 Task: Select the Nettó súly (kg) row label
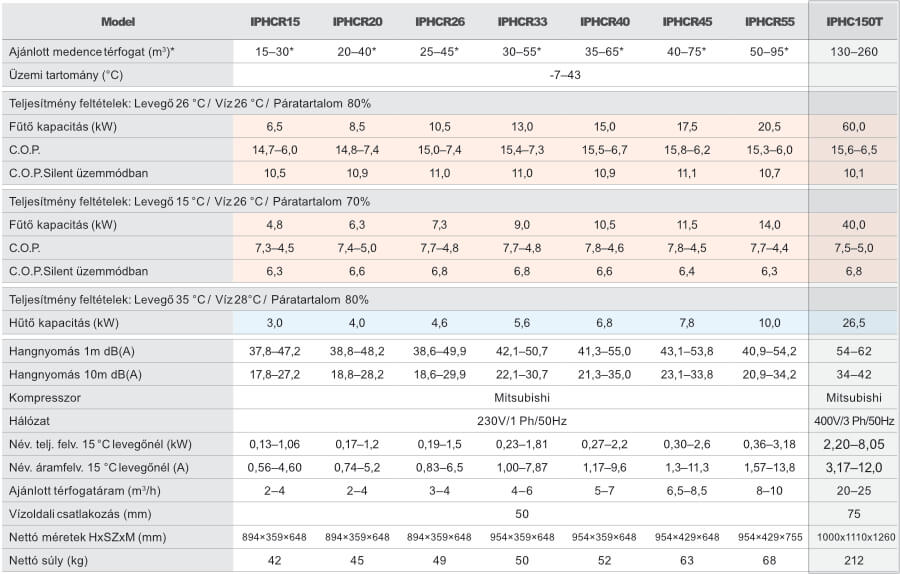(x=48, y=561)
